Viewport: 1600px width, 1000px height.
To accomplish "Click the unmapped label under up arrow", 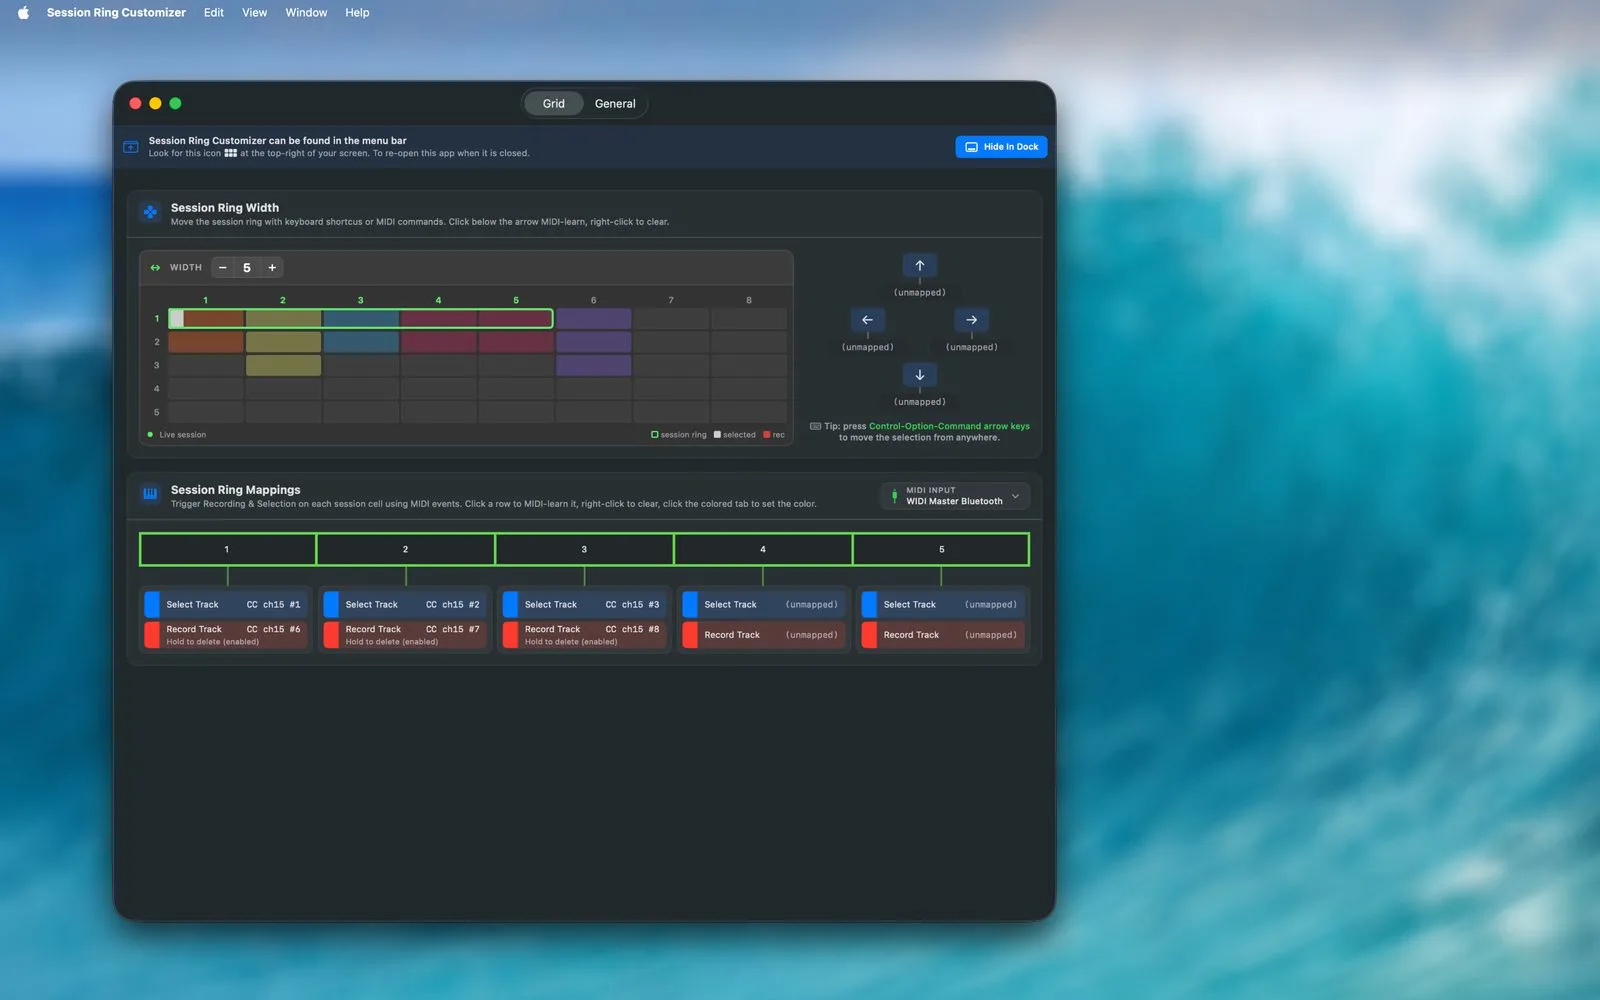I will 919,293.
